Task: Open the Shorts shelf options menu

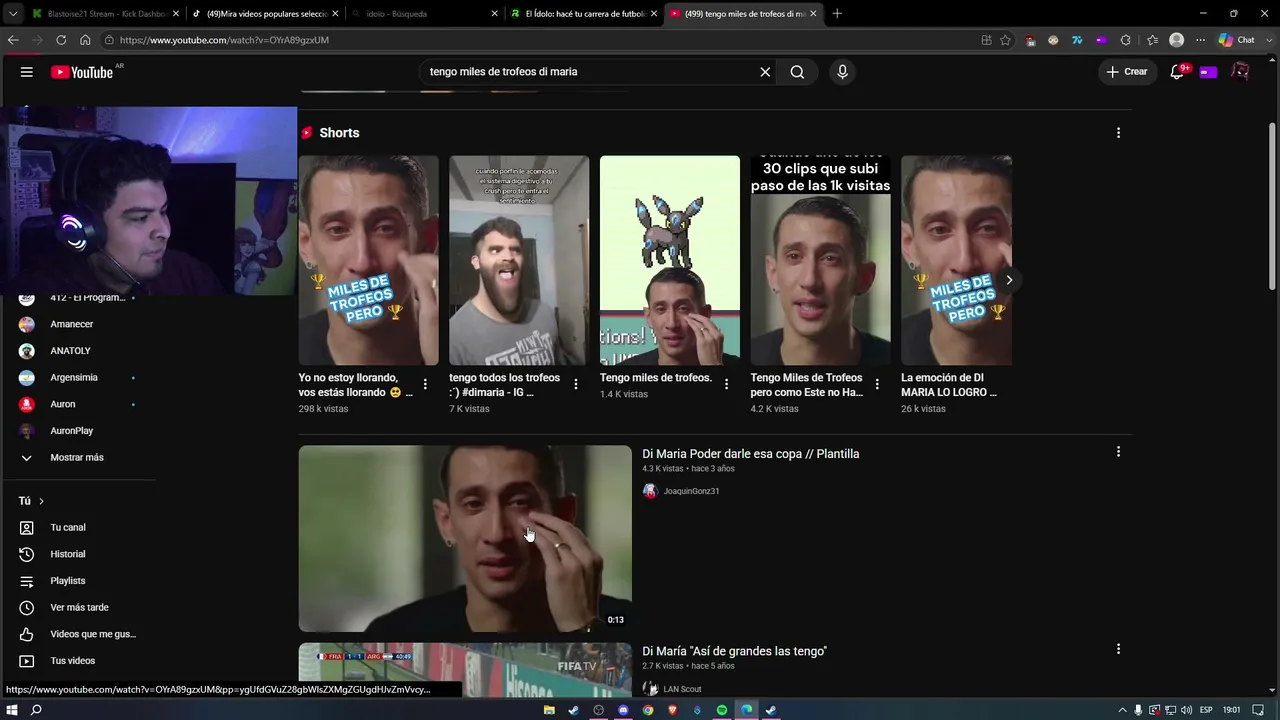Action: point(1118,133)
